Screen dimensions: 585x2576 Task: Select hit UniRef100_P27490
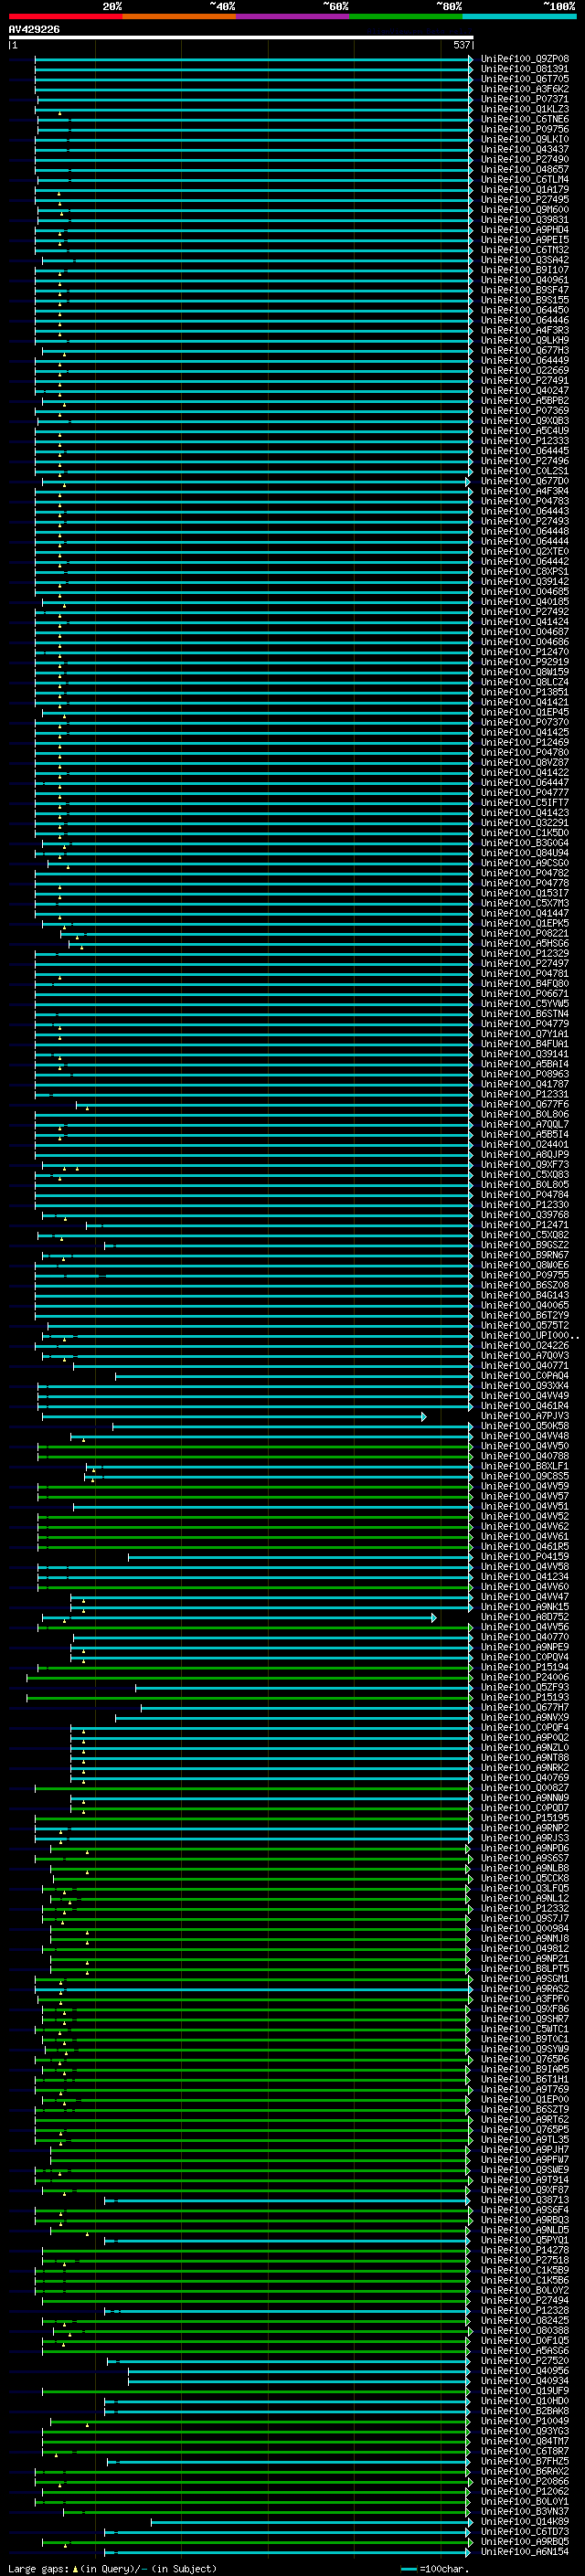pyautogui.click(x=525, y=159)
